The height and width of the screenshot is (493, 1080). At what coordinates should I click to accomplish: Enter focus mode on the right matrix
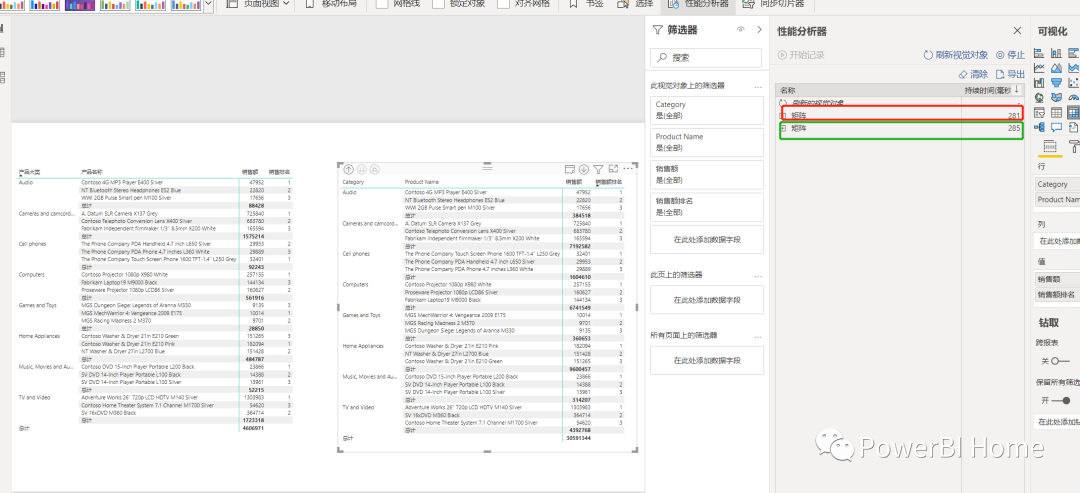pyautogui.click(x=613, y=169)
